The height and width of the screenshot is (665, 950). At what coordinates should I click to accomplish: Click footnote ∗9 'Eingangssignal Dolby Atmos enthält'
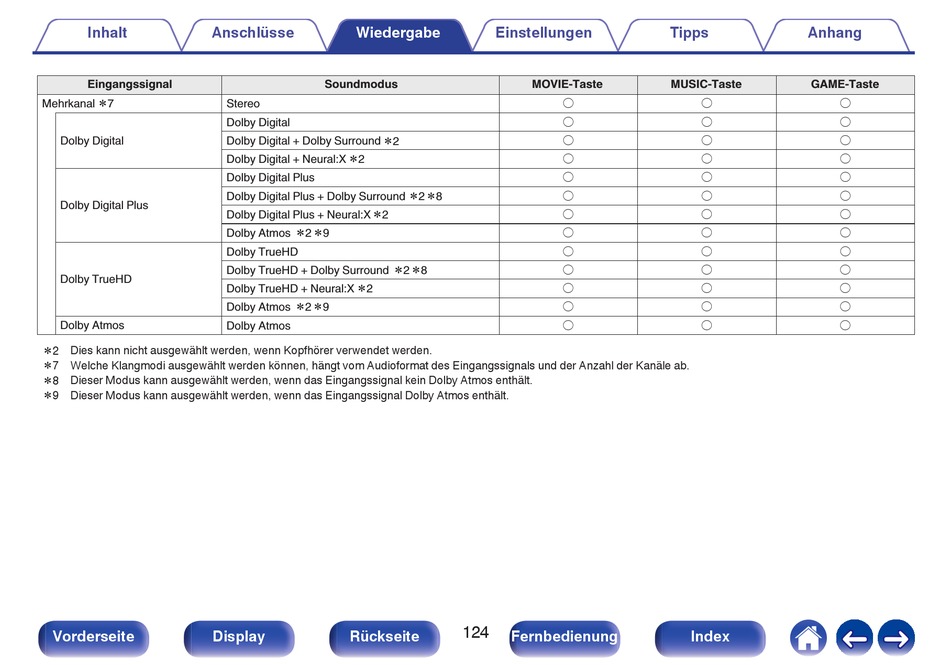(x=276, y=396)
